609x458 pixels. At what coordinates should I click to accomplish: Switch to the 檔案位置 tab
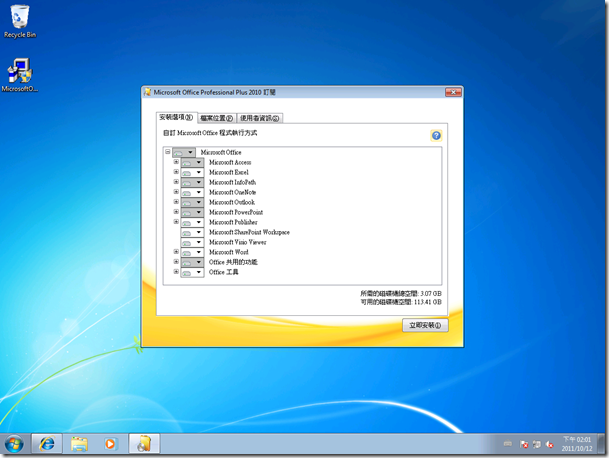(x=217, y=118)
